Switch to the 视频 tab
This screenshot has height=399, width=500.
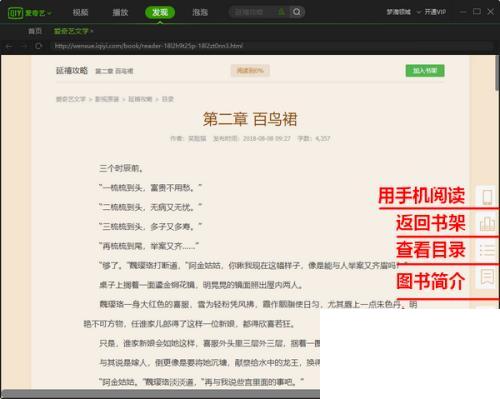pos(80,13)
